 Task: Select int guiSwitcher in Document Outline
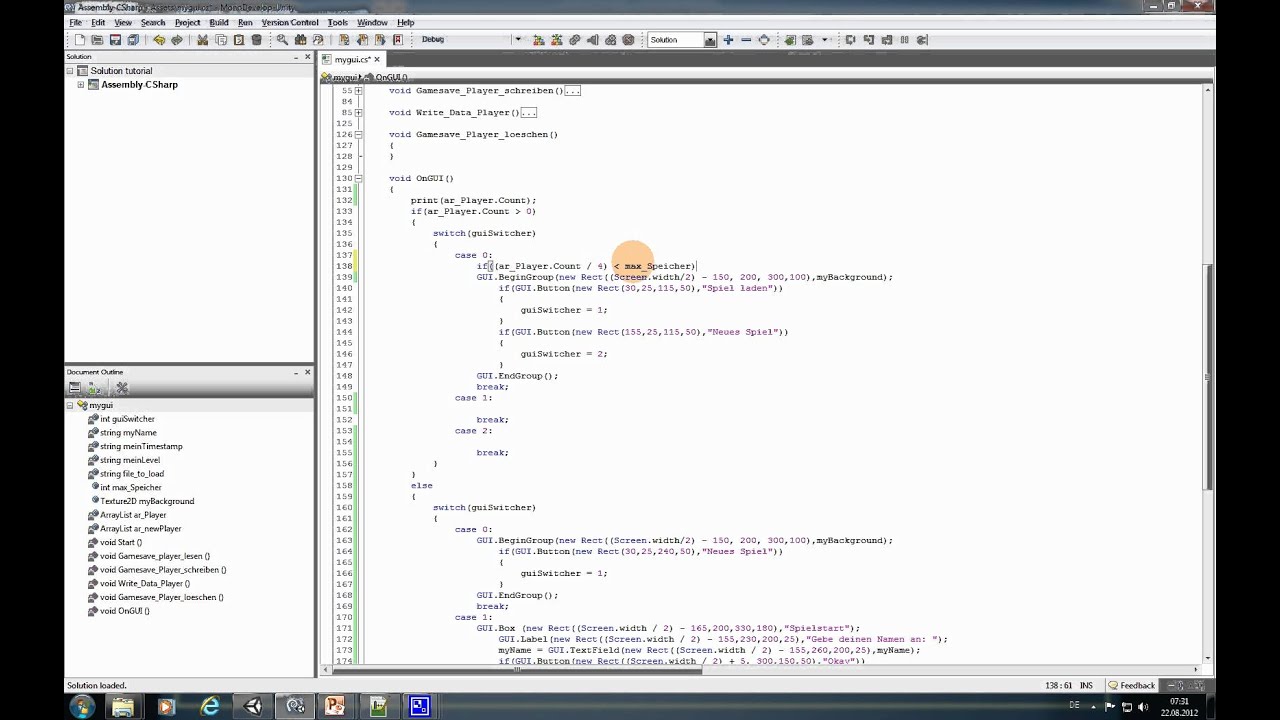[x=127, y=419]
